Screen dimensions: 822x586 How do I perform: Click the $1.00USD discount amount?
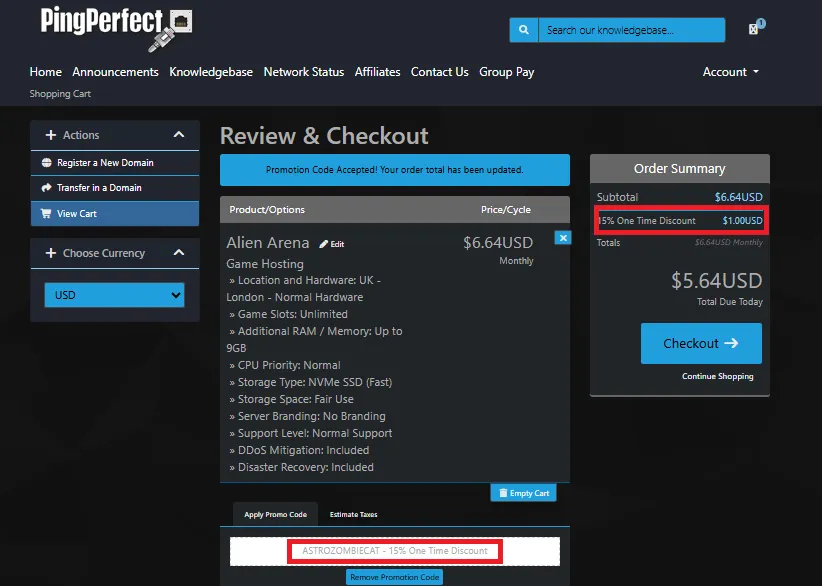[x=742, y=221]
